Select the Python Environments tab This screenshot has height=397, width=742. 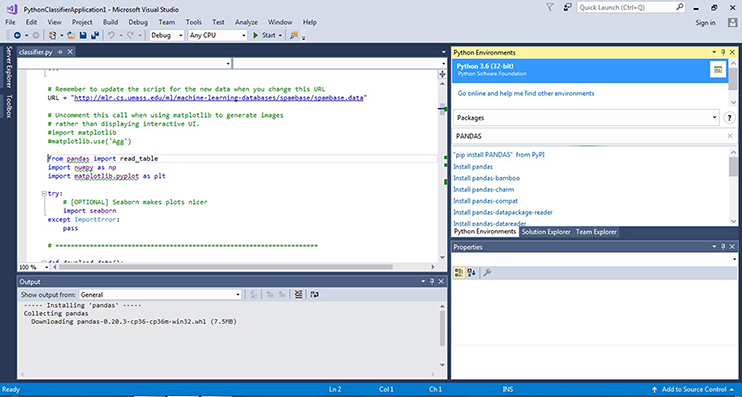485,232
